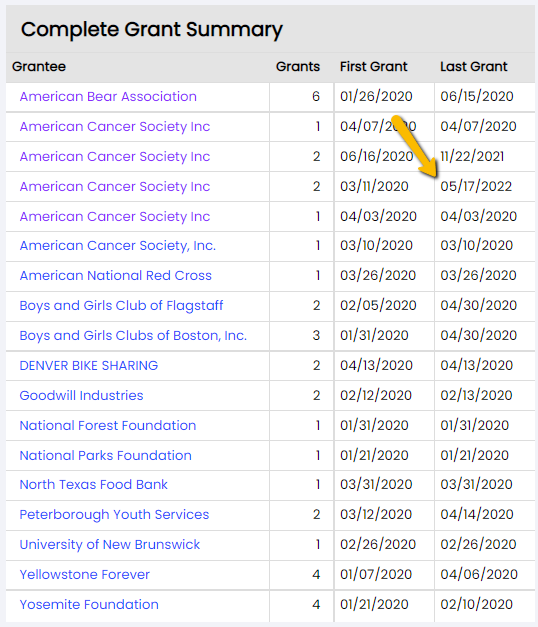Open American Cancer Society Inc with first grant 04/03/2020
The width and height of the screenshot is (538, 627).
[115, 216]
